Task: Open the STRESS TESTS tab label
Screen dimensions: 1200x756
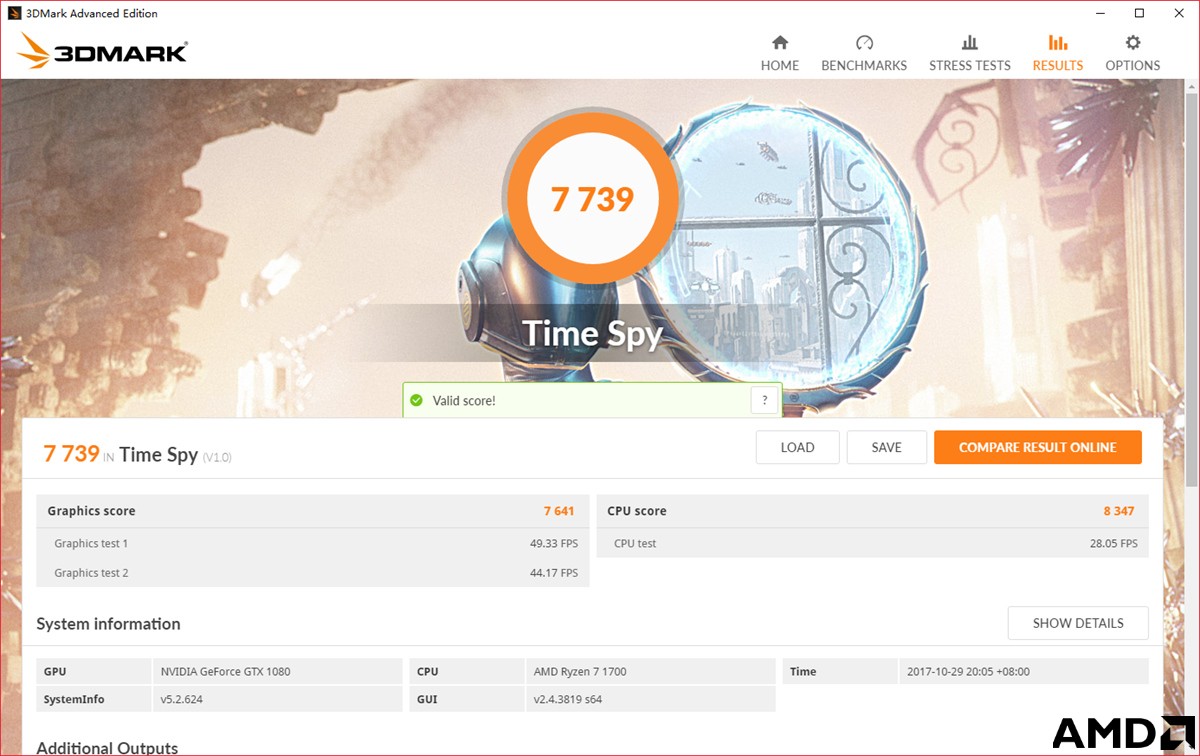Action: pyautogui.click(x=970, y=65)
